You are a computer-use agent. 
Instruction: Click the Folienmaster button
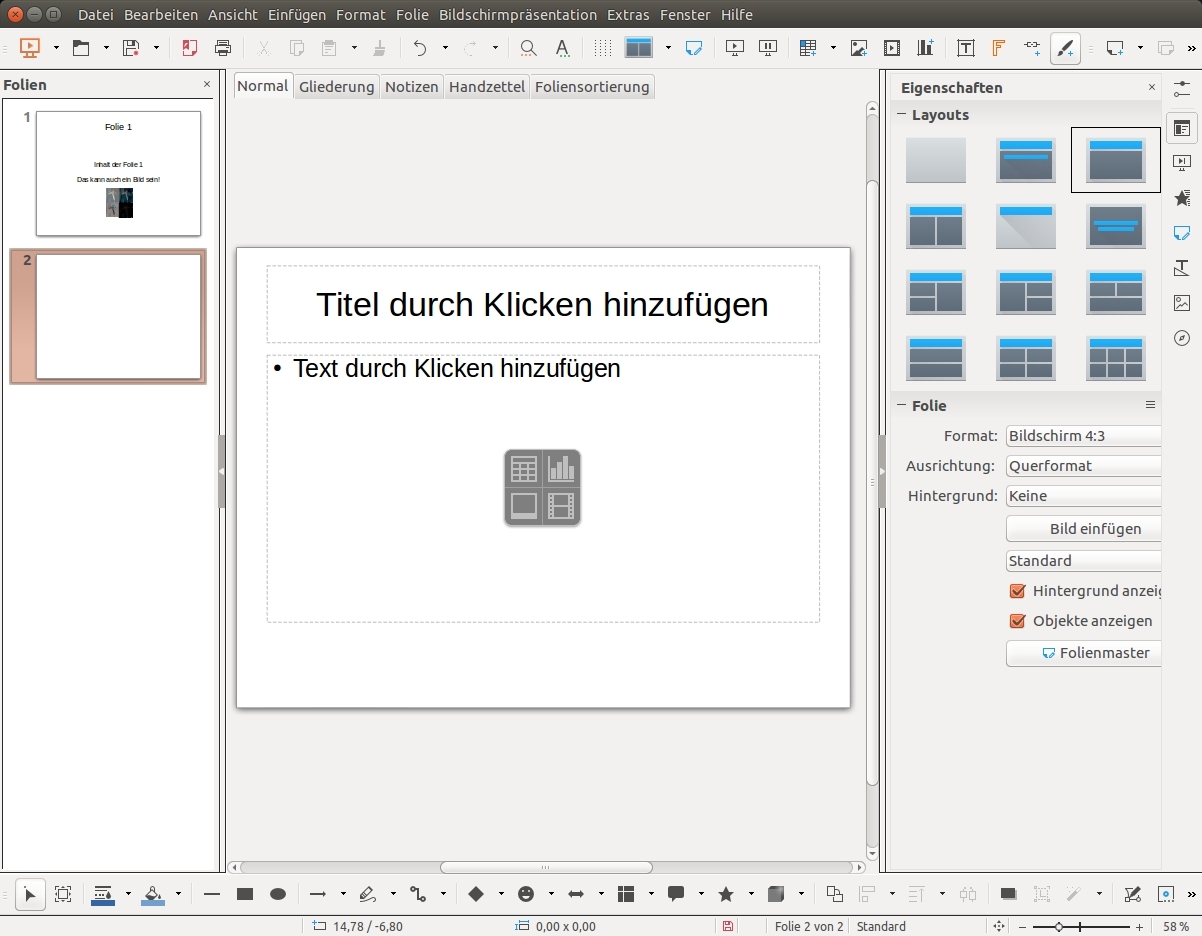(1083, 653)
